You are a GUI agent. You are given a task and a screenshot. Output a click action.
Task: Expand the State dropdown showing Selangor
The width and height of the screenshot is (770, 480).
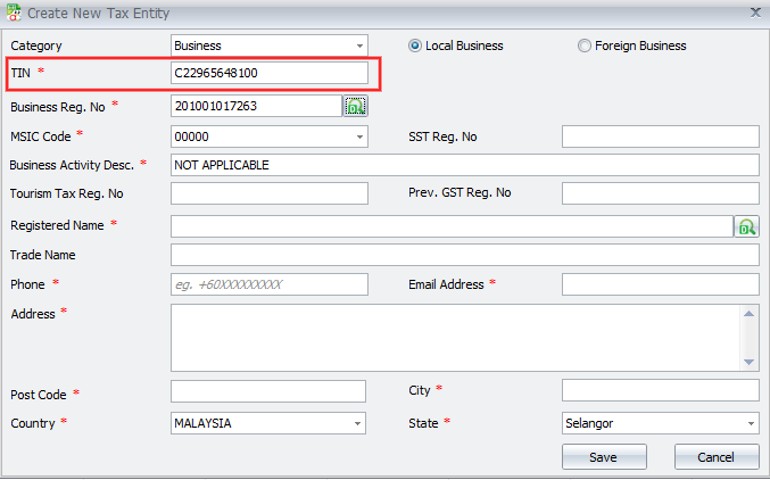pos(751,424)
